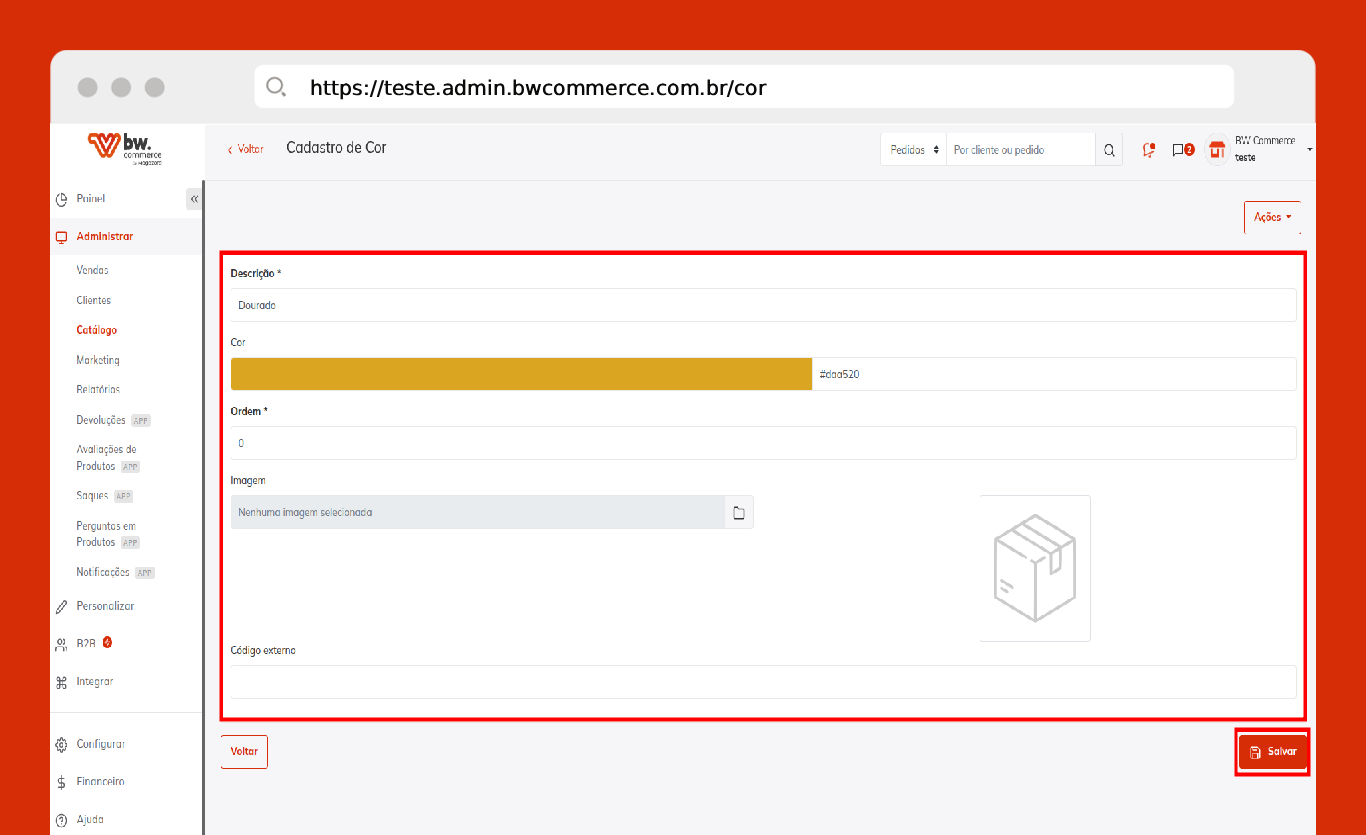This screenshot has width=1366, height=835.
Task: Click the golden color swatch
Action: tap(521, 374)
